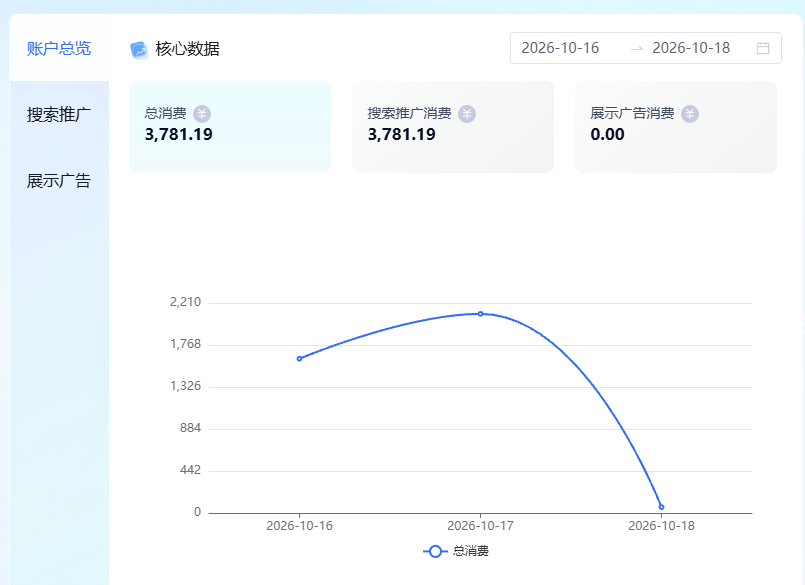Click the 884 y-axis label
805x585 pixels.
(x=190, y=428)
